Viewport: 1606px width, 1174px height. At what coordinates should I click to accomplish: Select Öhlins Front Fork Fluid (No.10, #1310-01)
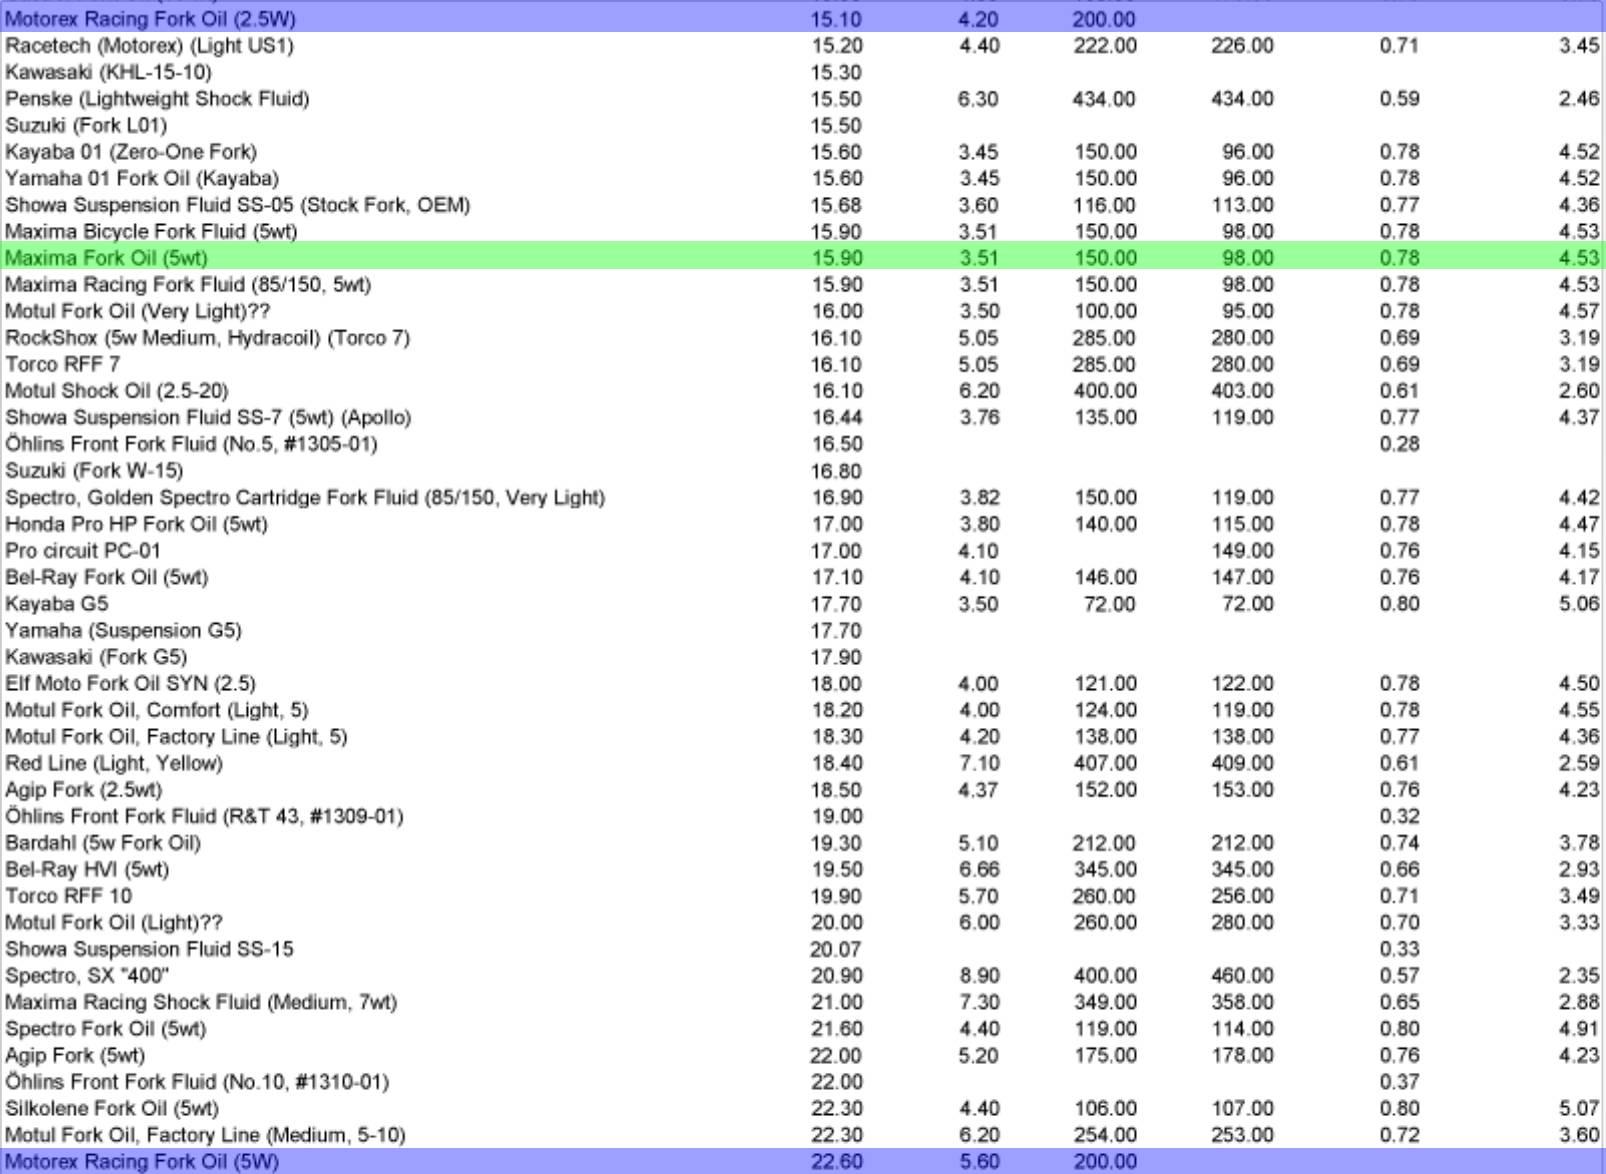click(x=197, y=1082)
